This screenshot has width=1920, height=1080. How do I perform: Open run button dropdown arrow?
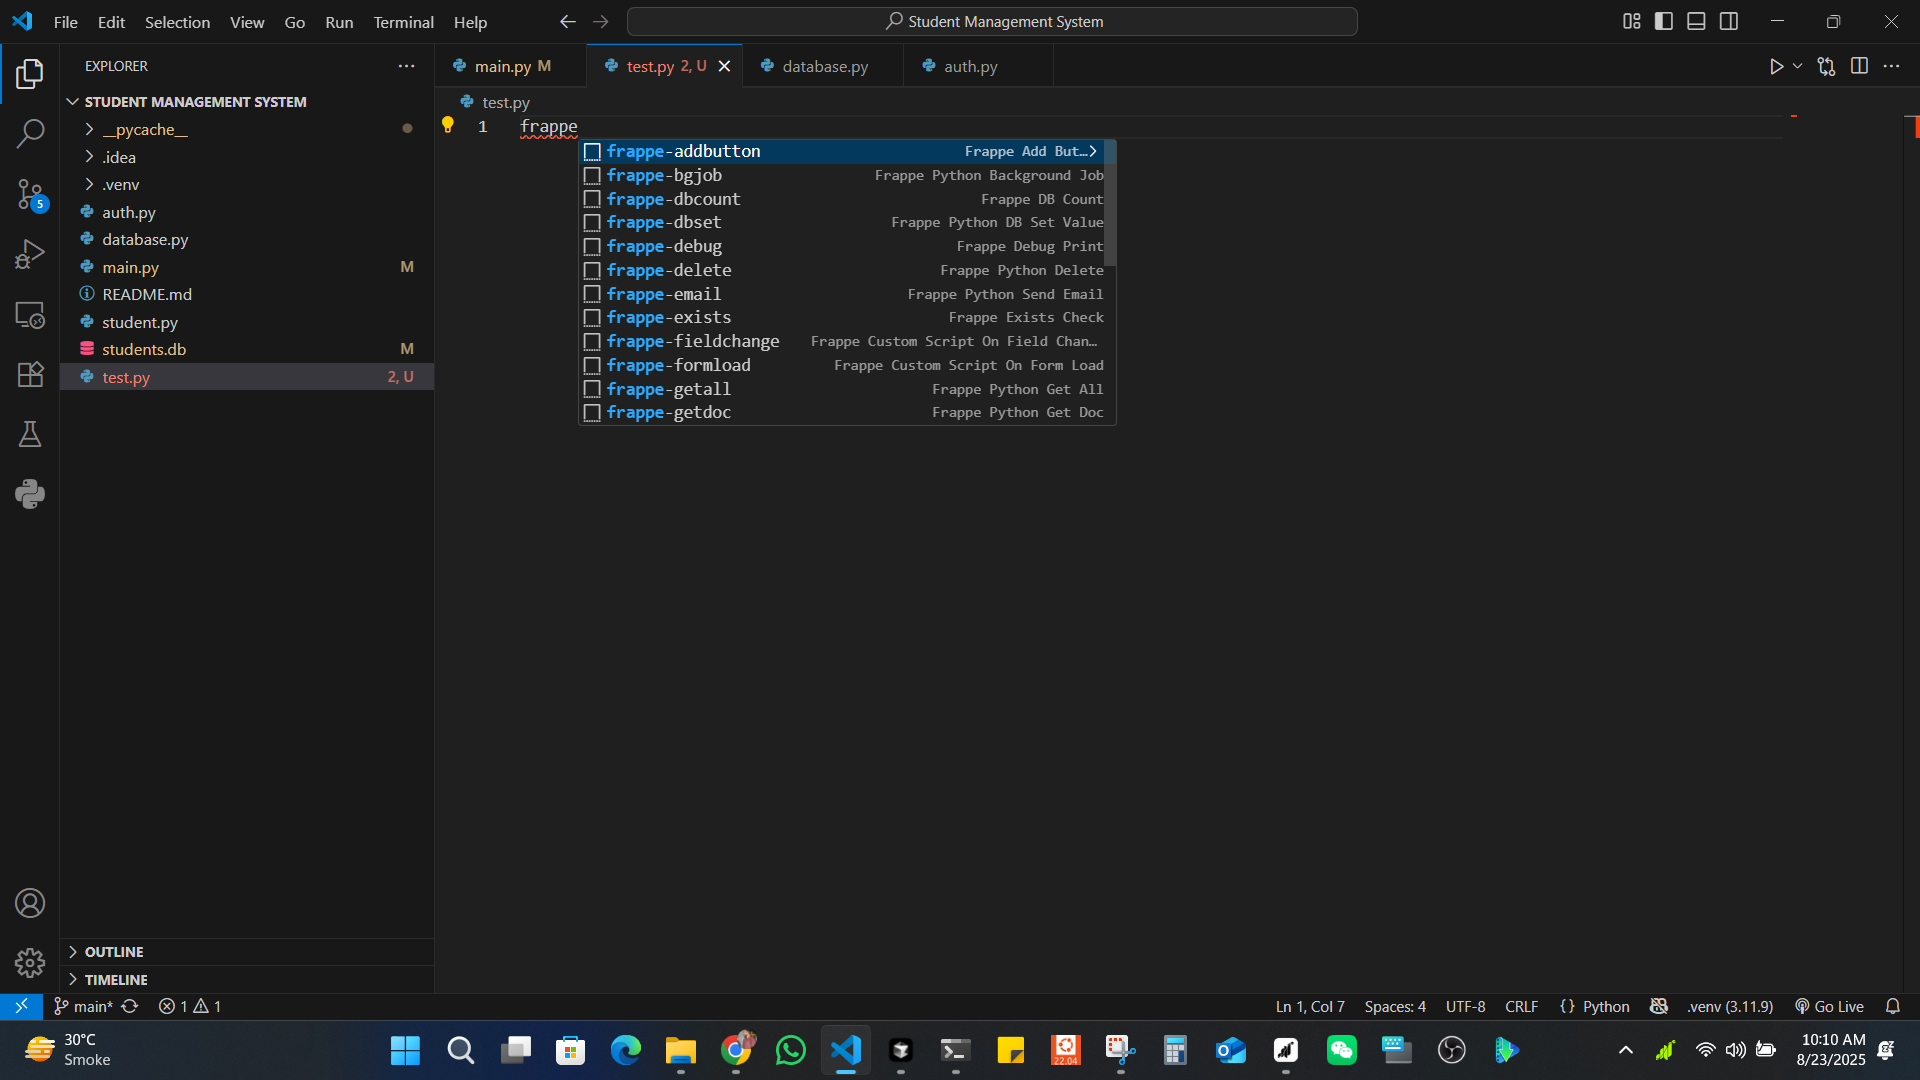point(1797,66)
